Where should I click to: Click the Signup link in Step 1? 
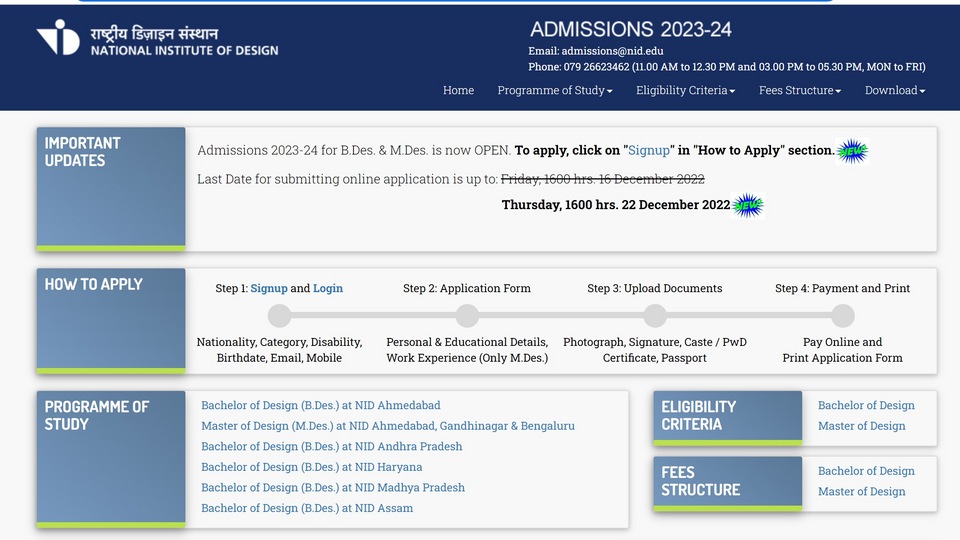pos(269,288)
